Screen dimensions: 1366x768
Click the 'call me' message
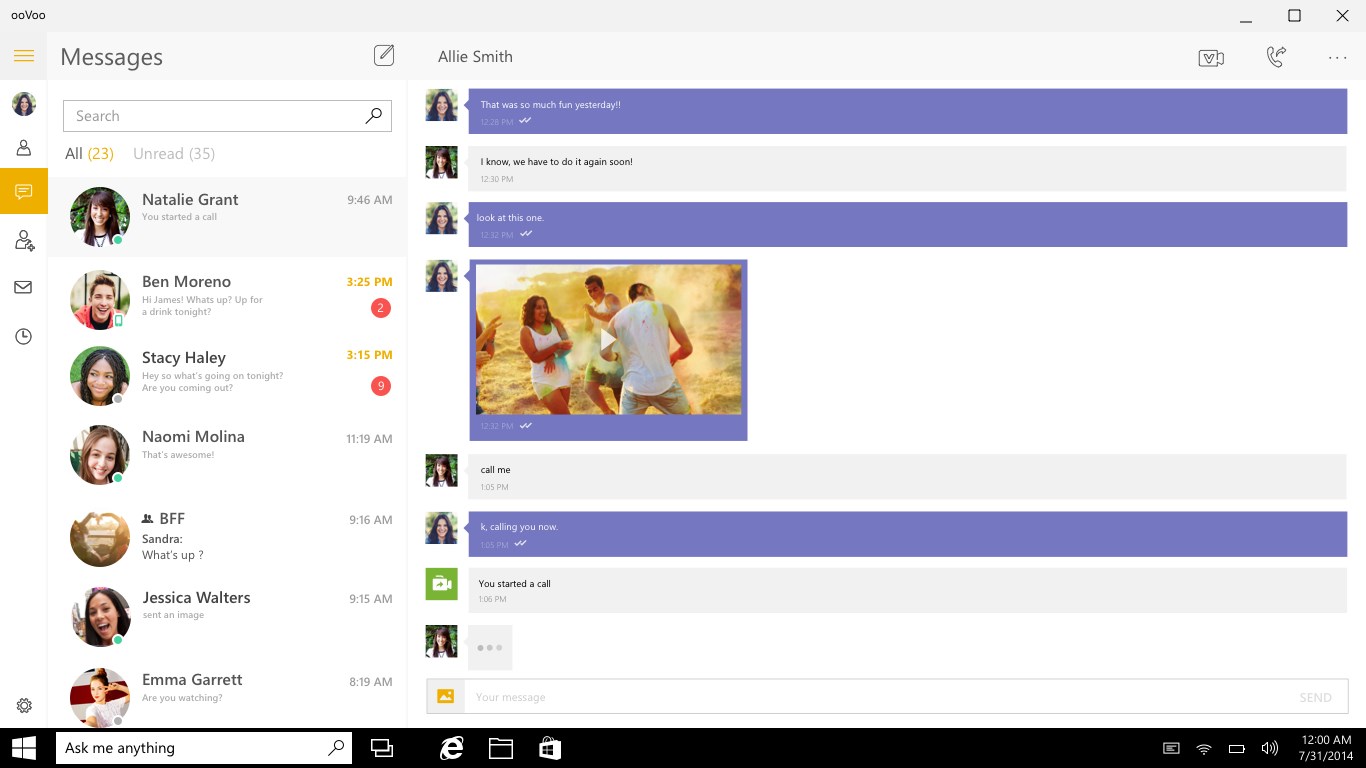pos(908,477)
